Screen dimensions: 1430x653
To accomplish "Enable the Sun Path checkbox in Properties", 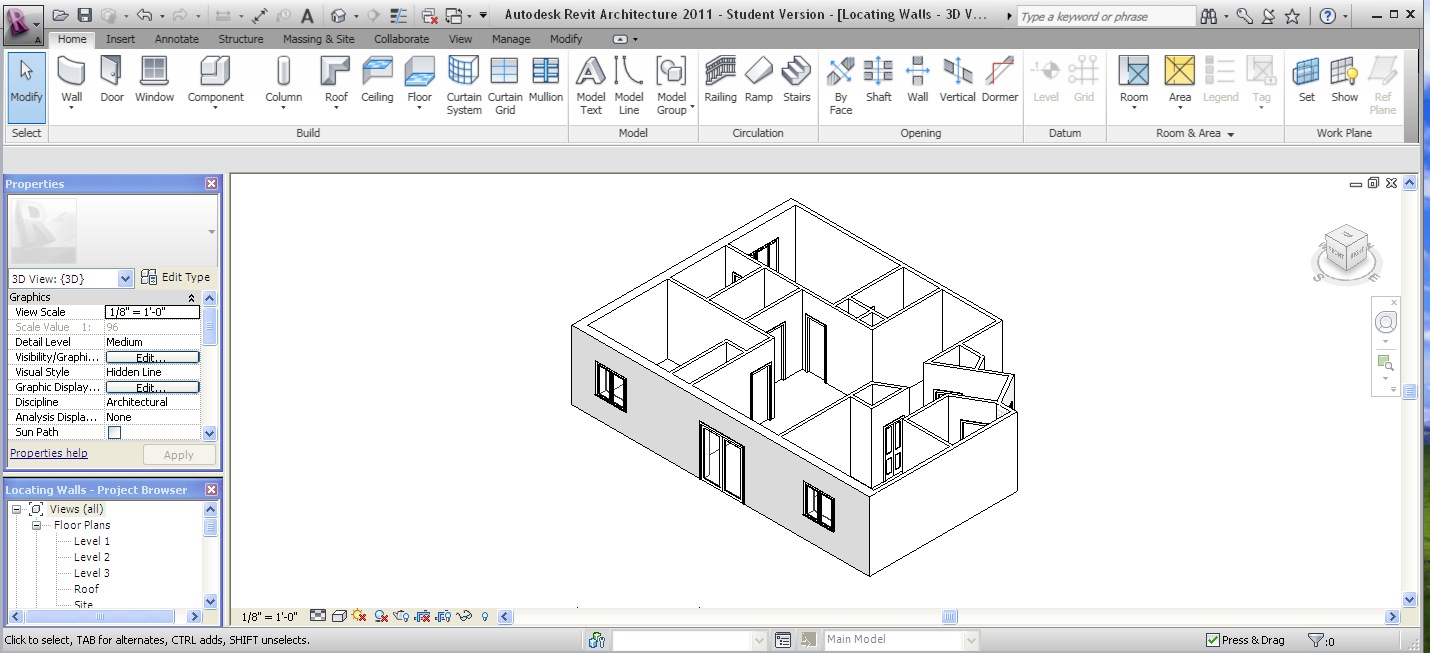I will (113, 432).
